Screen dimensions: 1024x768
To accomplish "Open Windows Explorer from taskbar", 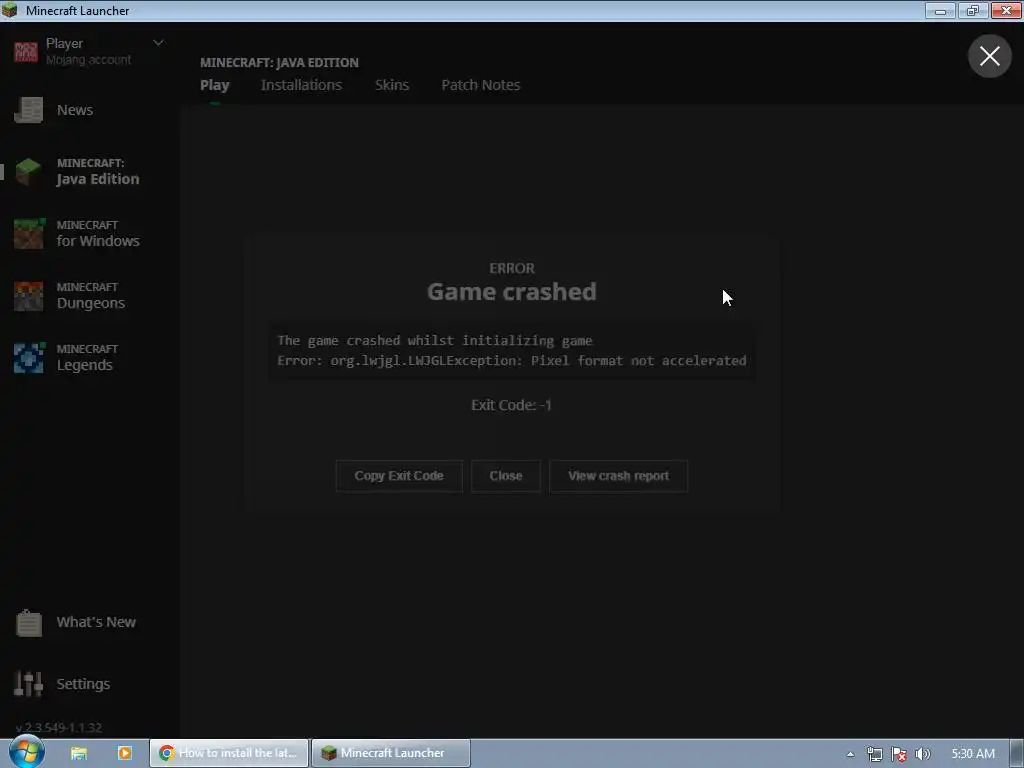I will [79, 753].
